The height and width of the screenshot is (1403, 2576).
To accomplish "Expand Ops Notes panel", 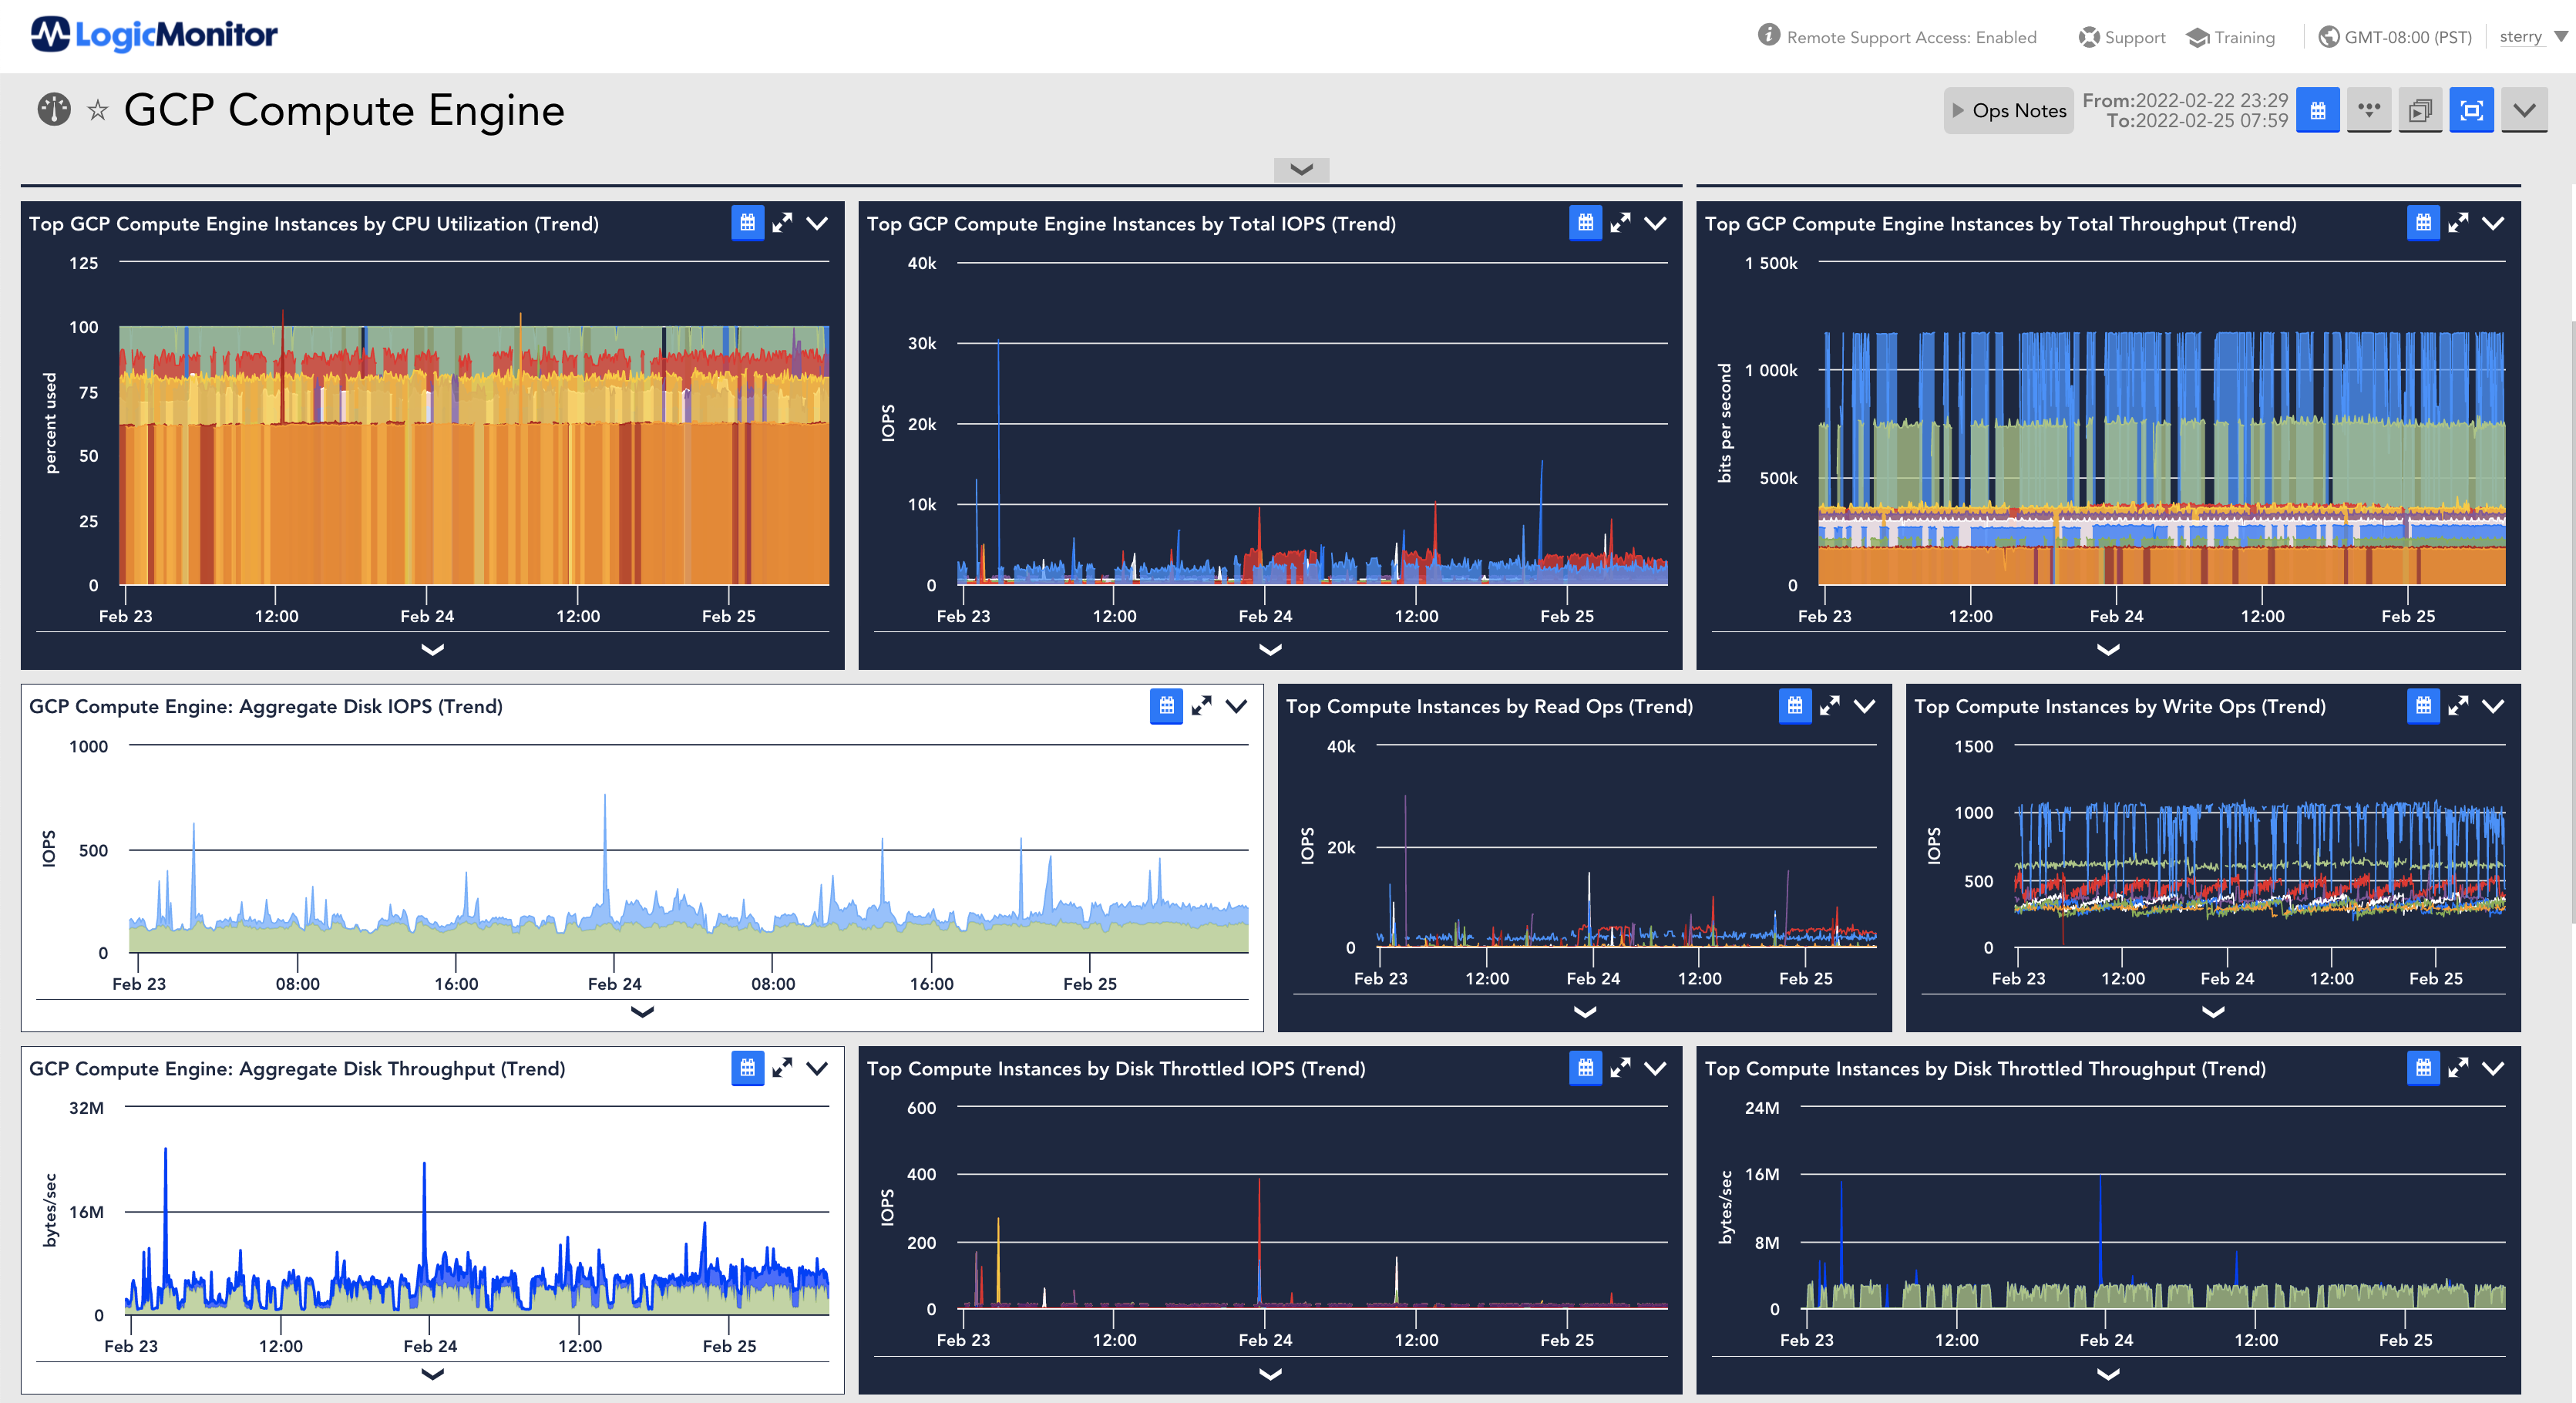I will [x=2009, y=110].
